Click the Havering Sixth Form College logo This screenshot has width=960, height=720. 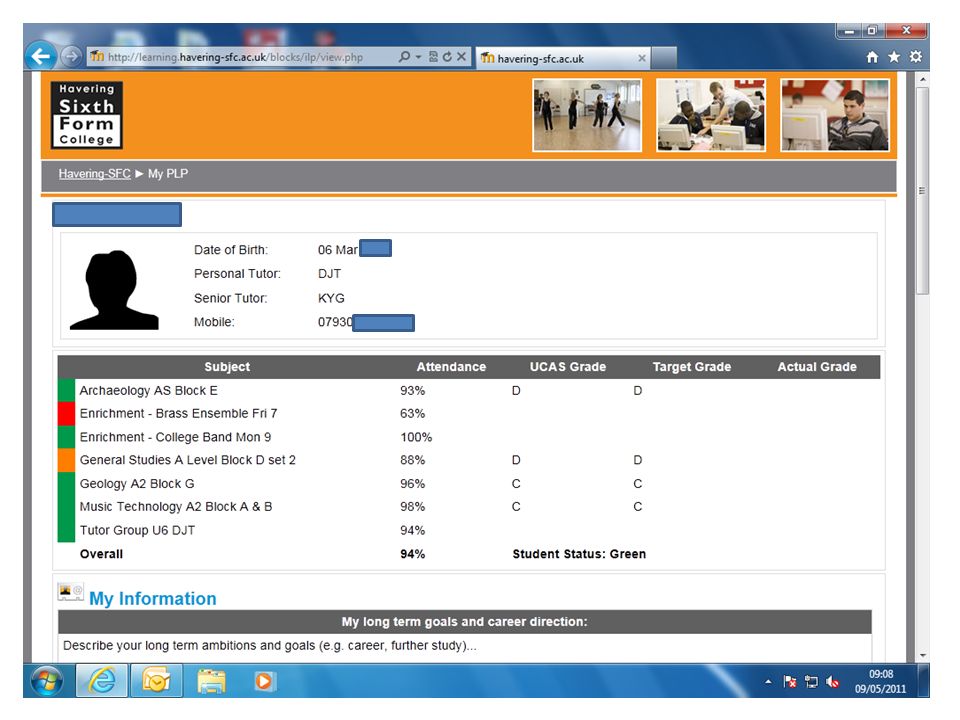tap(86, 115)
